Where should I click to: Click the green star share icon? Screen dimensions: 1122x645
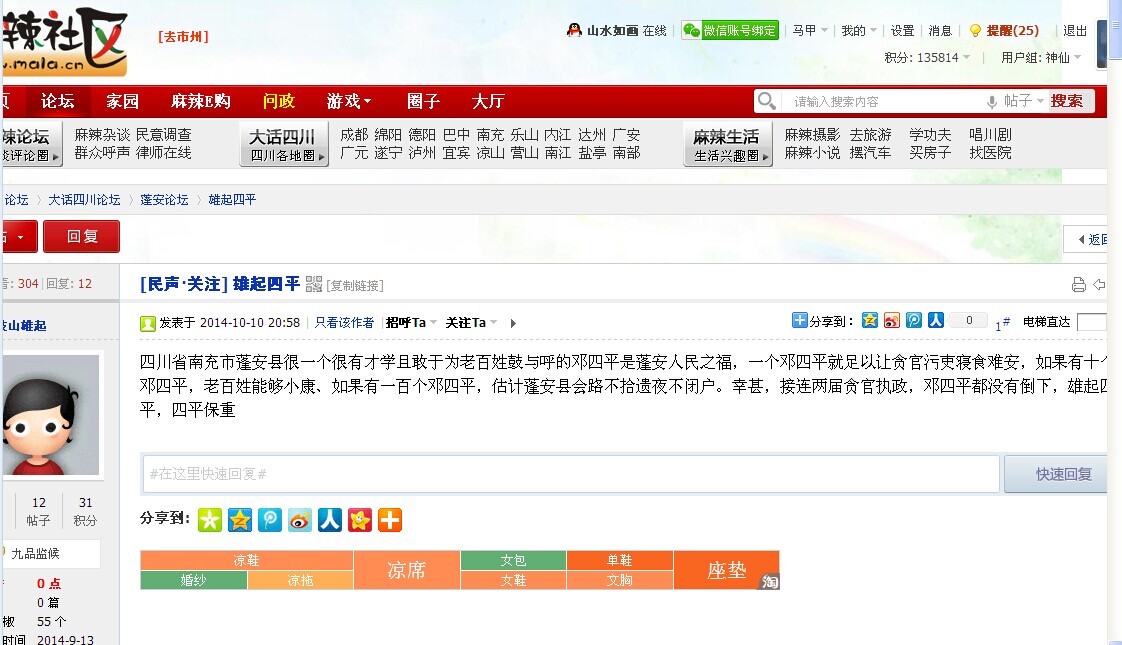(x=210, y=520)
